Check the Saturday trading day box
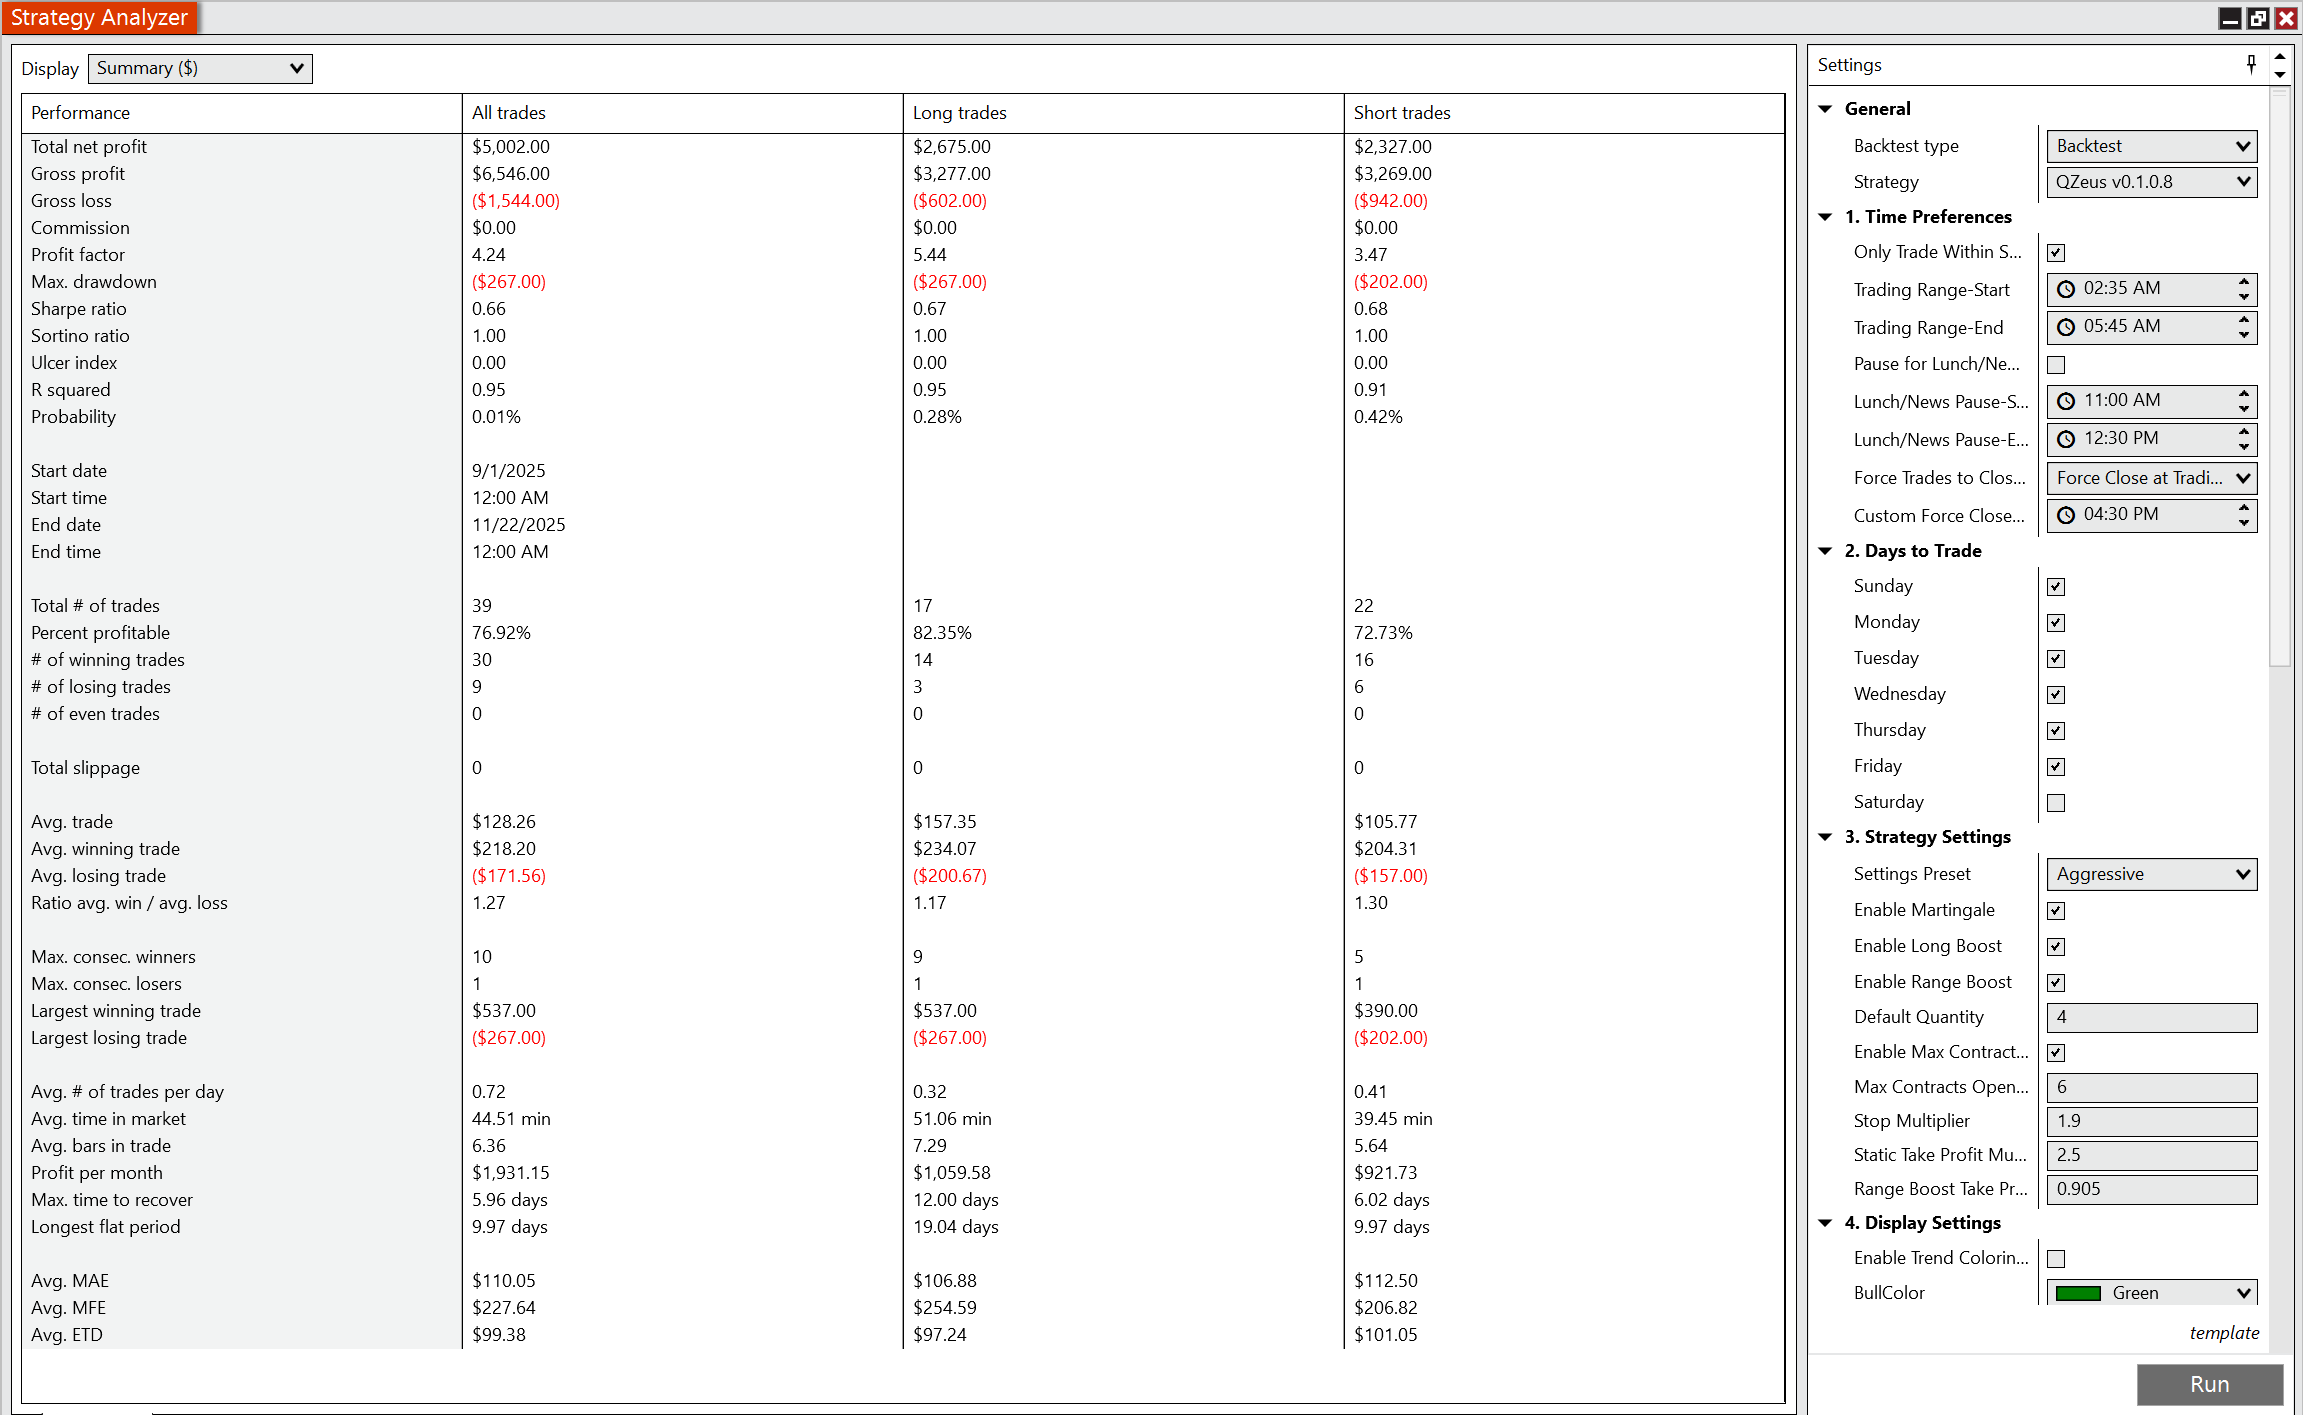This screenshot has height=1415, width=2303. pos(2056,803)
